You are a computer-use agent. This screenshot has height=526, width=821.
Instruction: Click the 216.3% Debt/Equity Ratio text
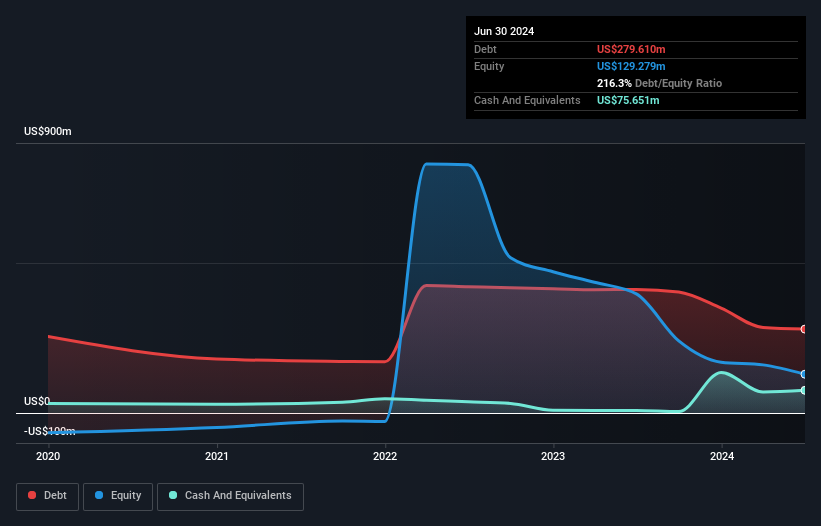pos(659,83)
